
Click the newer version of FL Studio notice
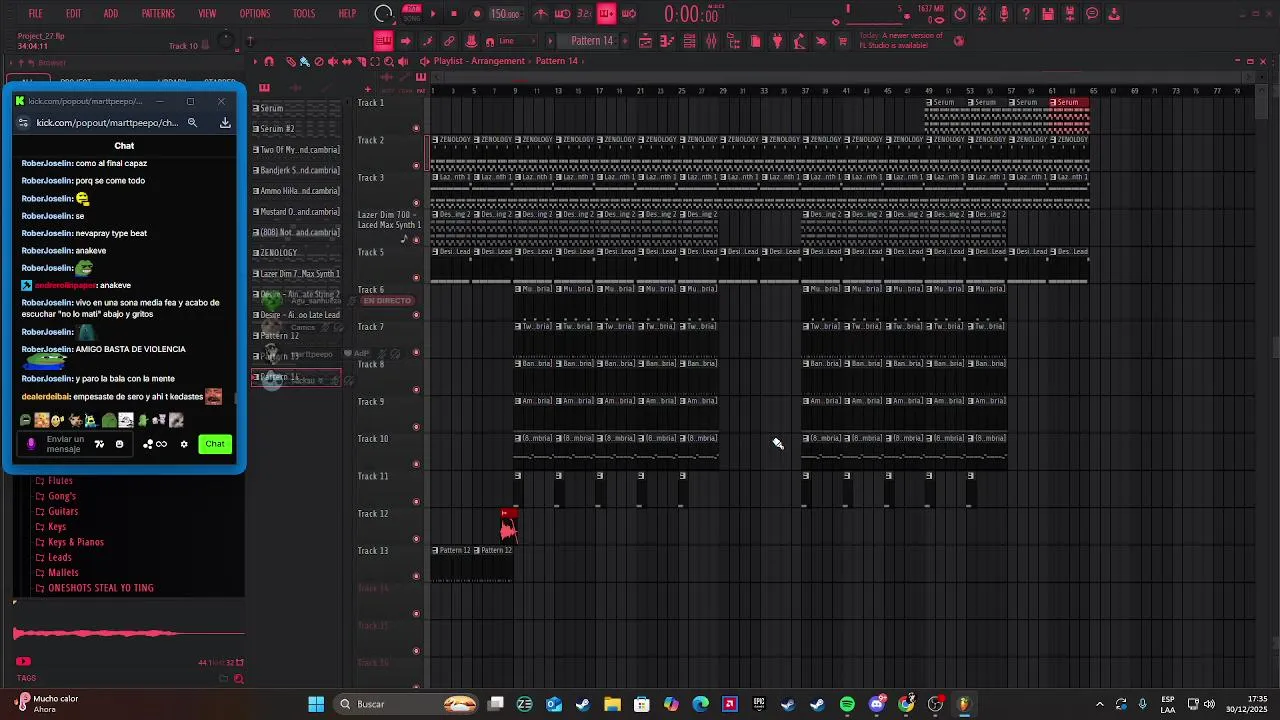click(x=901, y=40)
